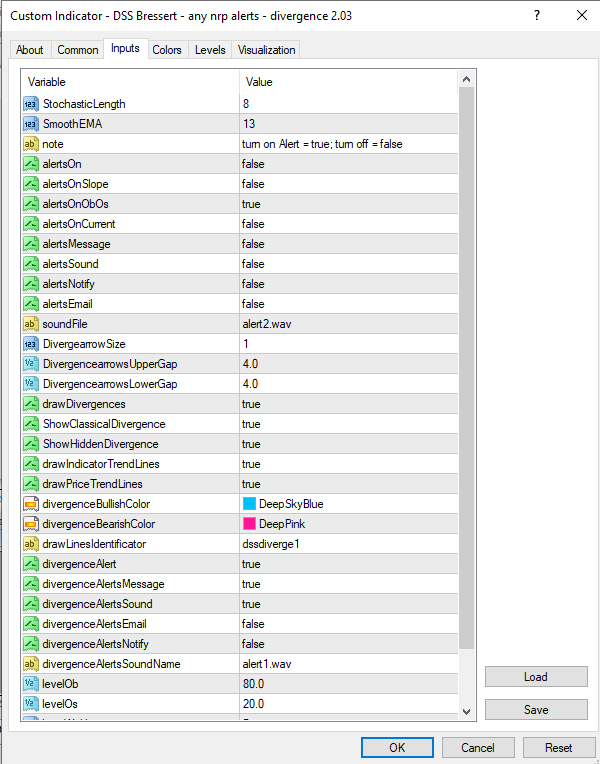This screenshot has height=764, width=600.
Task: Toggle the alertsOnCurrent value
Action: pyautogui.click(x=348, y=224)
